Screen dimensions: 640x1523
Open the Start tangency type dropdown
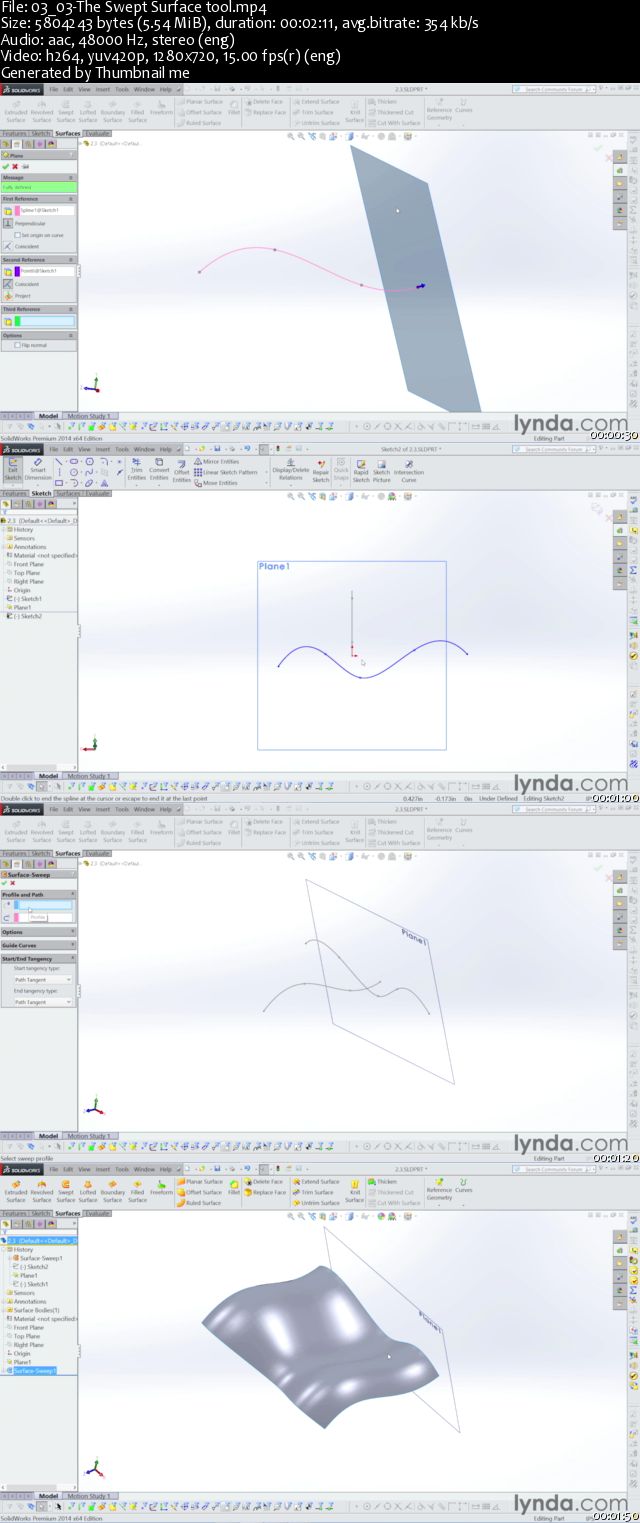tap(43, 979)
